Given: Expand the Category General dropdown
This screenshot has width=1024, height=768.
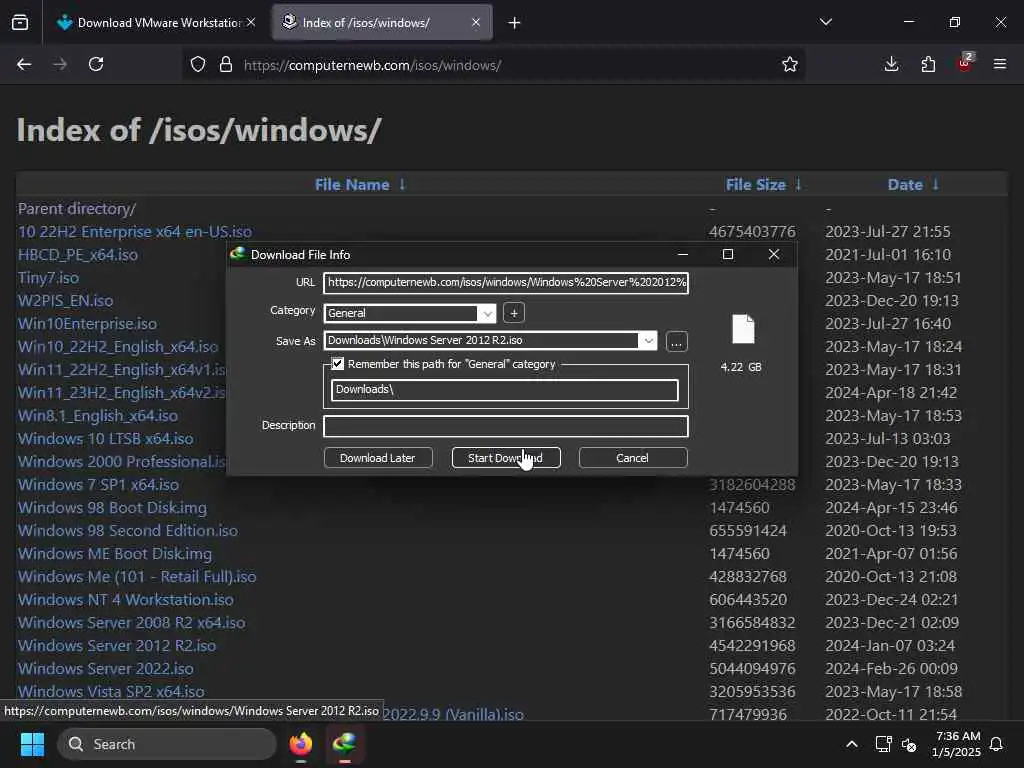Looking at the screenshot, I should coord(487,313).
